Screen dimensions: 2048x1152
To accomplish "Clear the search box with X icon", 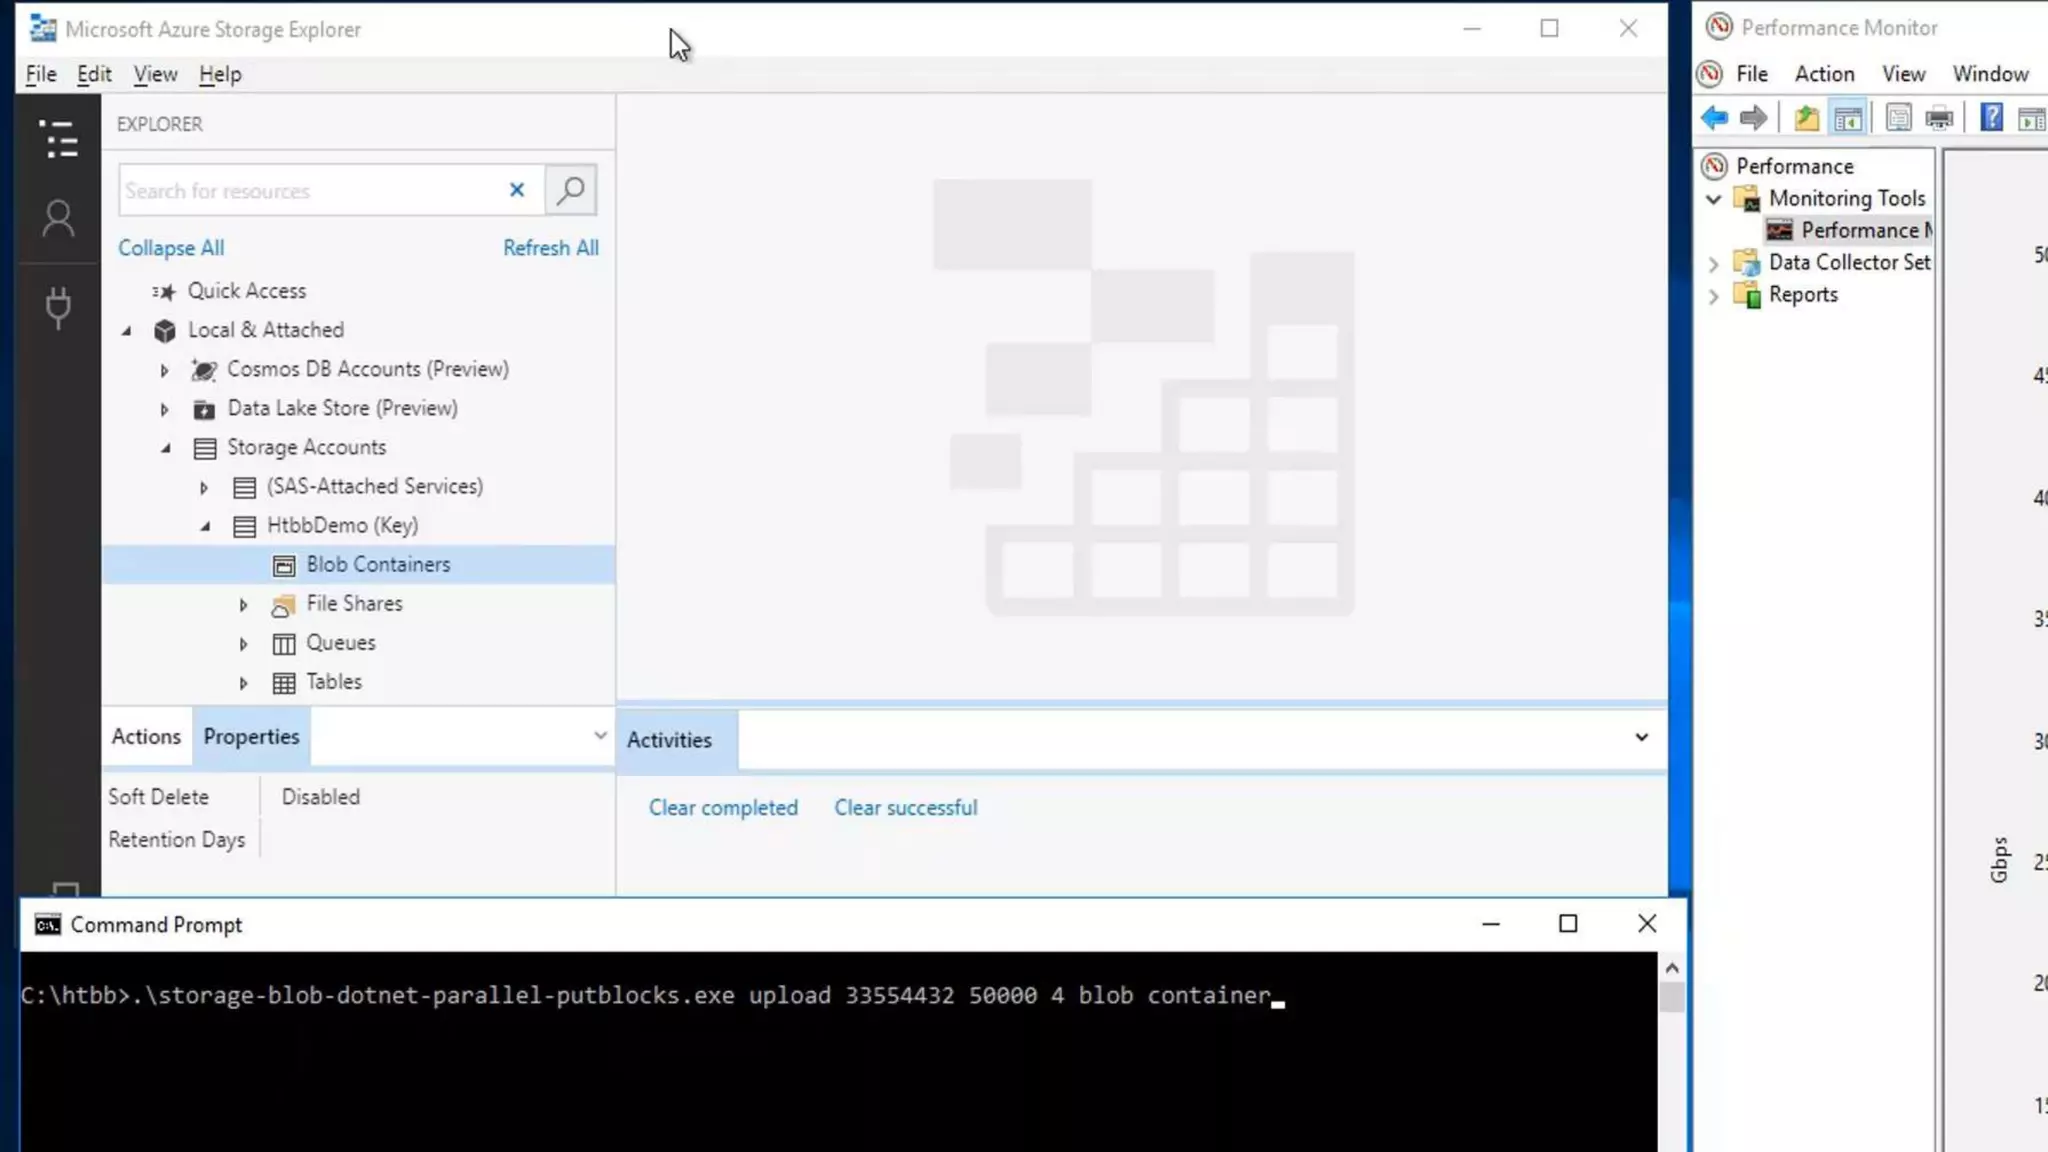I will click(517, 190).
